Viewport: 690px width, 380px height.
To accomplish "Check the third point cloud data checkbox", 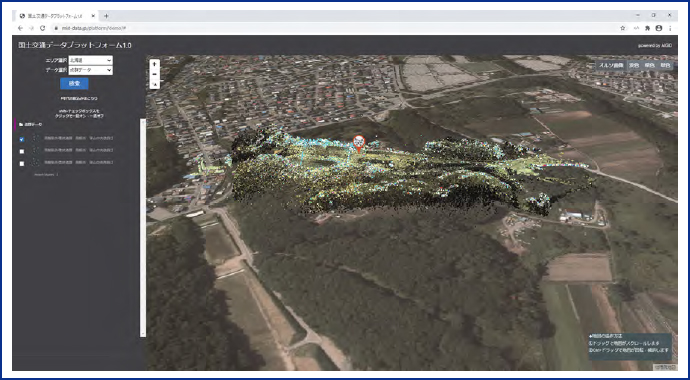I will point(22,163).
